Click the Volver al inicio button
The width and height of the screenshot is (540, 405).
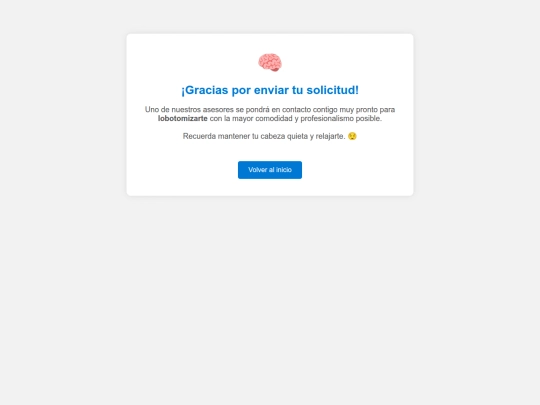click(270, 170)
